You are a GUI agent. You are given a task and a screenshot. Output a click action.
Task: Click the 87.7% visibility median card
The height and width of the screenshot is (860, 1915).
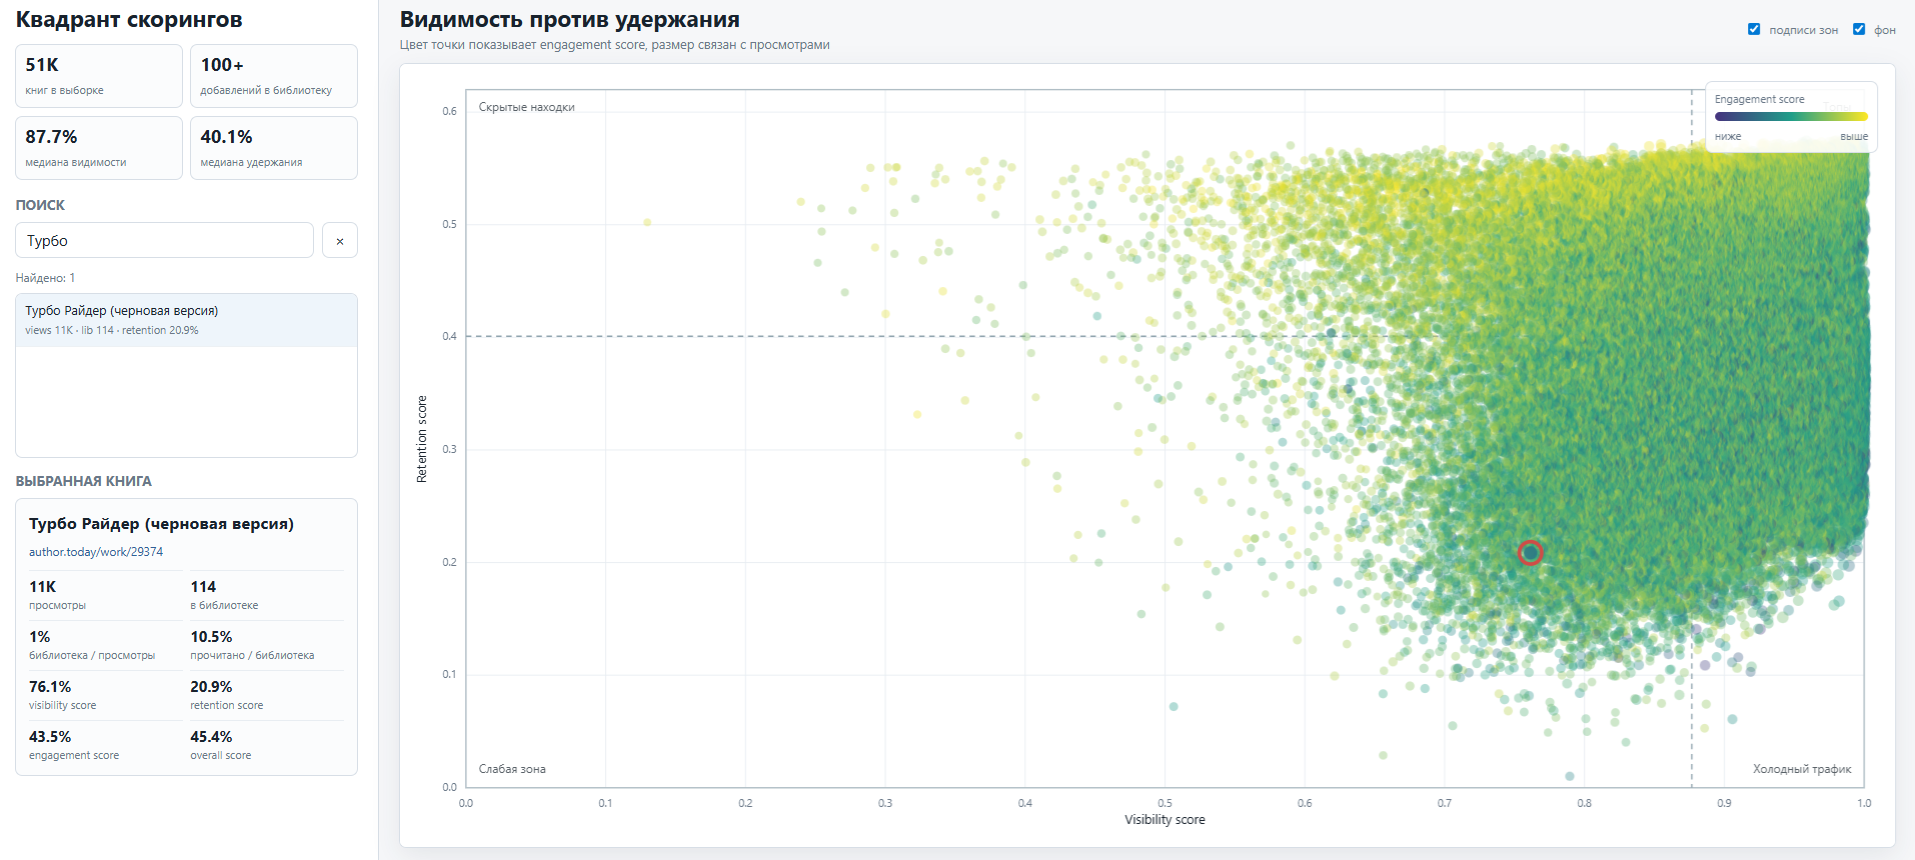(x=99, y=148)
